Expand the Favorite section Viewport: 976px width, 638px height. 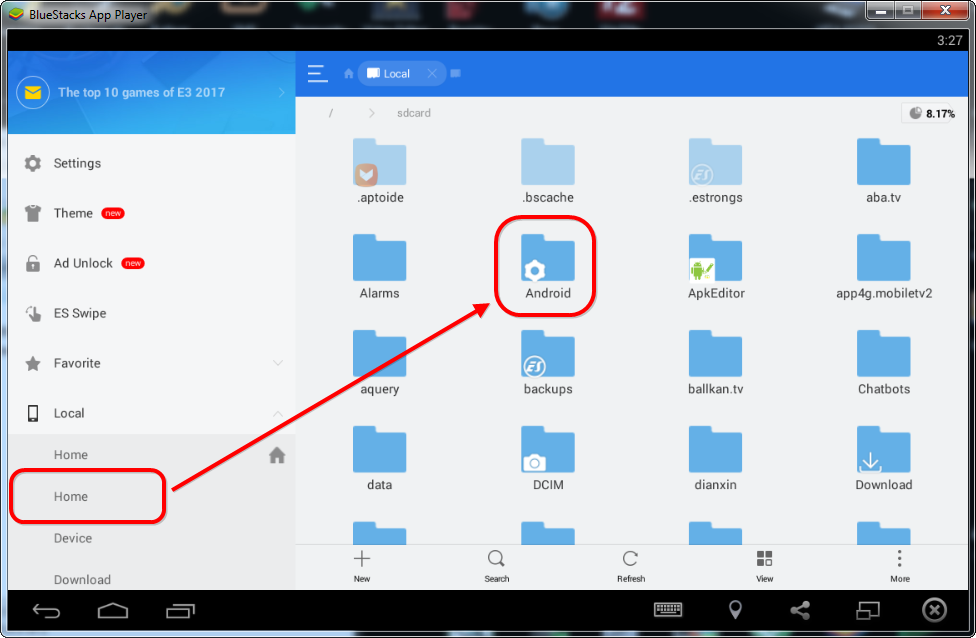coord(278,363)
